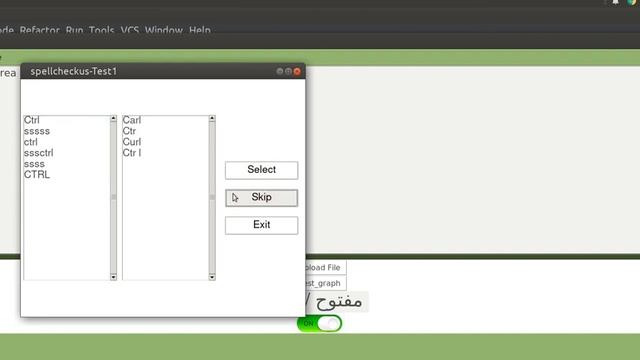Pick the word 'Ctrl' in left list

click(32, 120)
